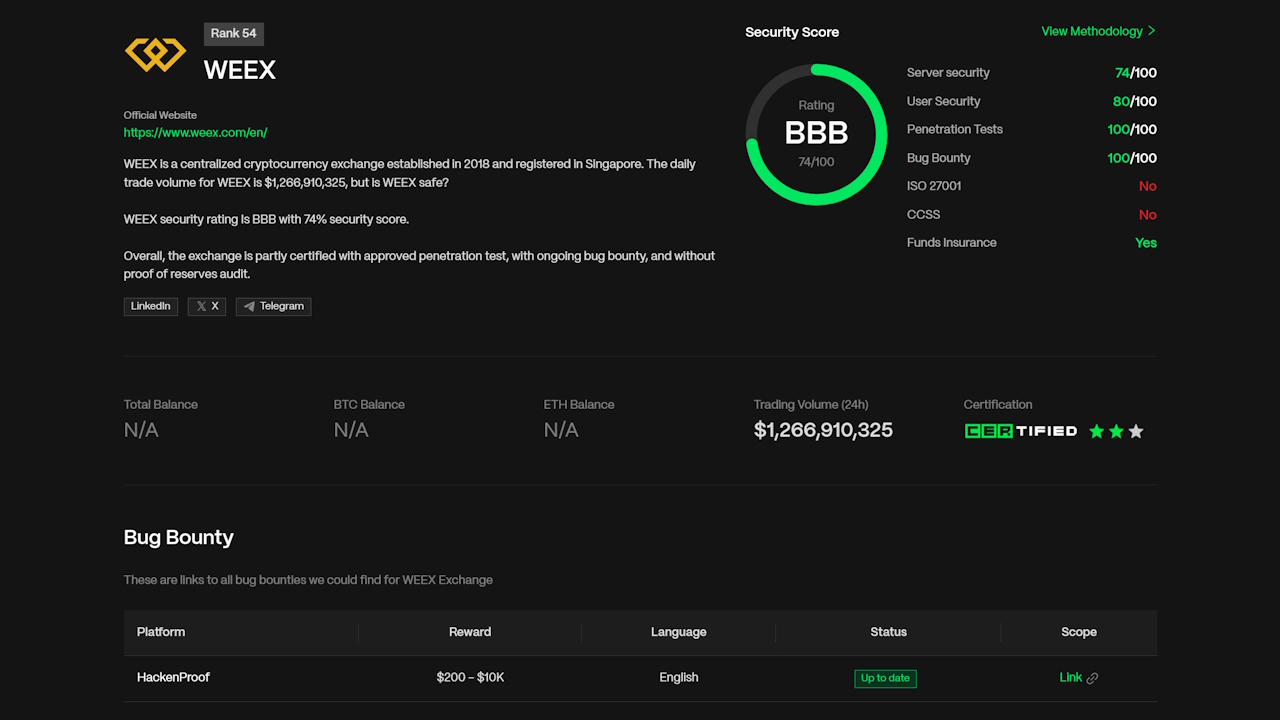Select the Platform column header
This screenshot has width=1280, height=720.
coord(161,632)
